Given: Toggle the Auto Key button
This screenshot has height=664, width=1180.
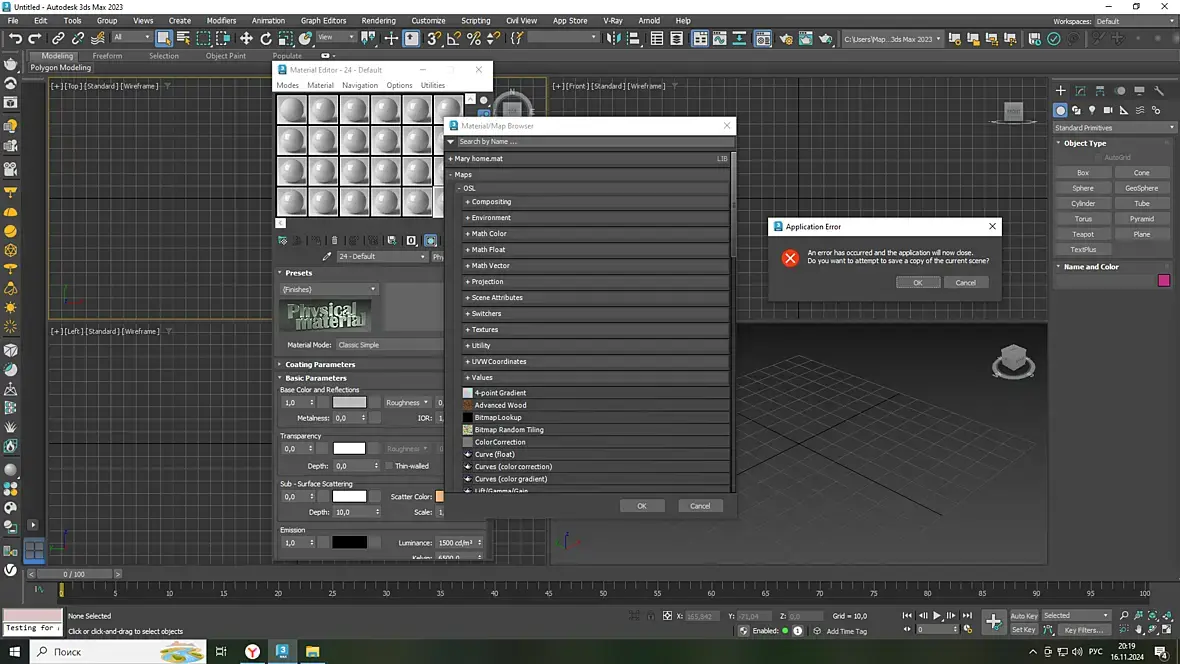Looking at the screenshot, I should click(x=1024, y=616).
